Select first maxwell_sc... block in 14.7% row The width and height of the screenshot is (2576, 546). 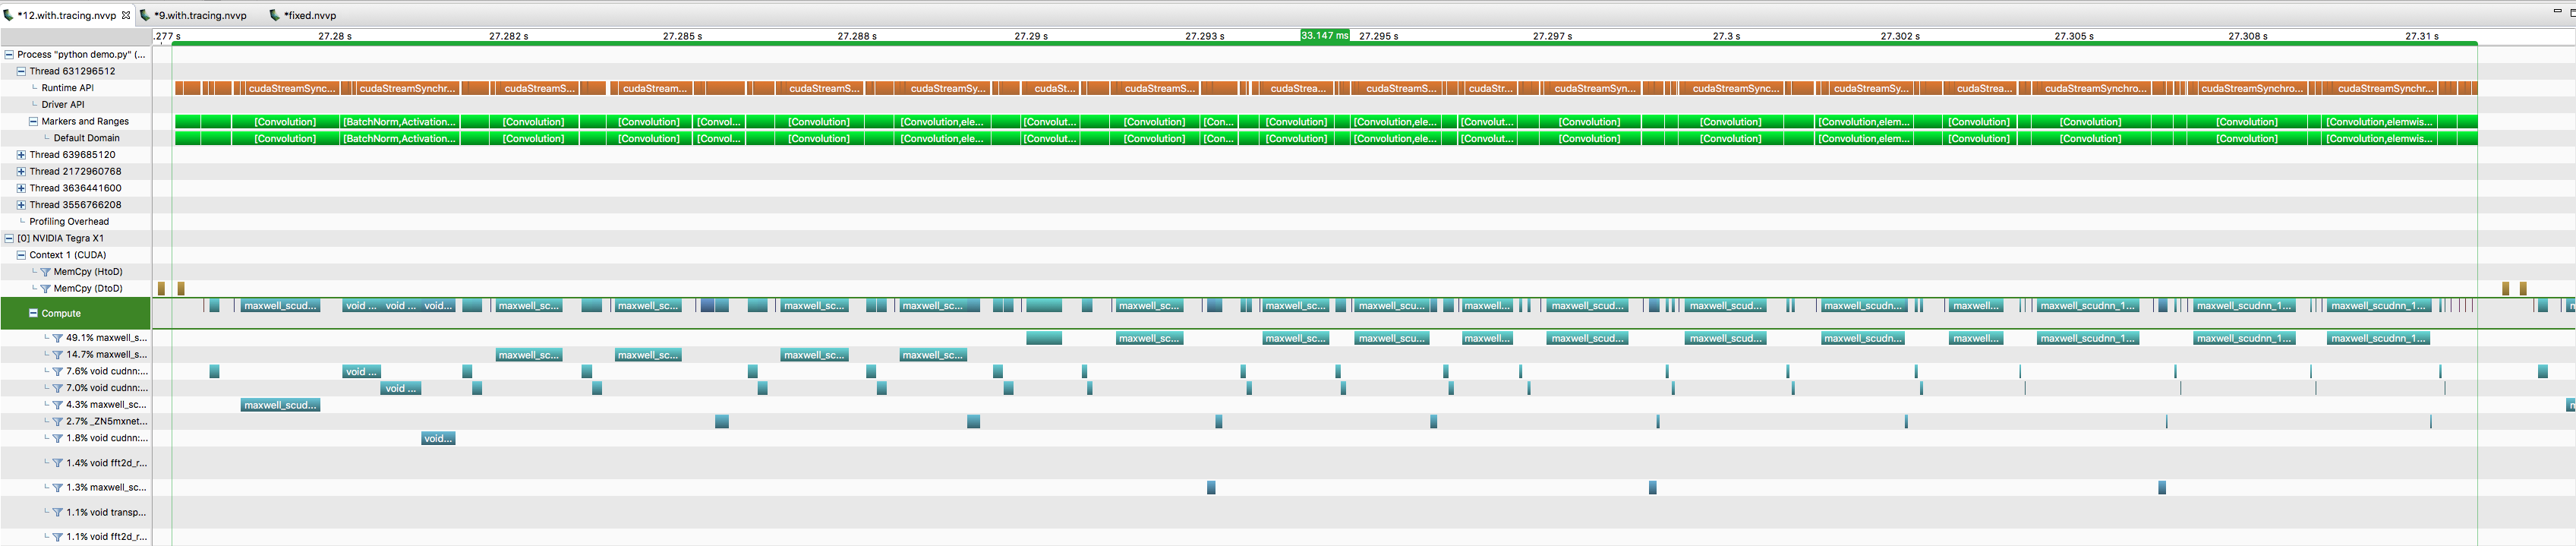tap(529, 355)
